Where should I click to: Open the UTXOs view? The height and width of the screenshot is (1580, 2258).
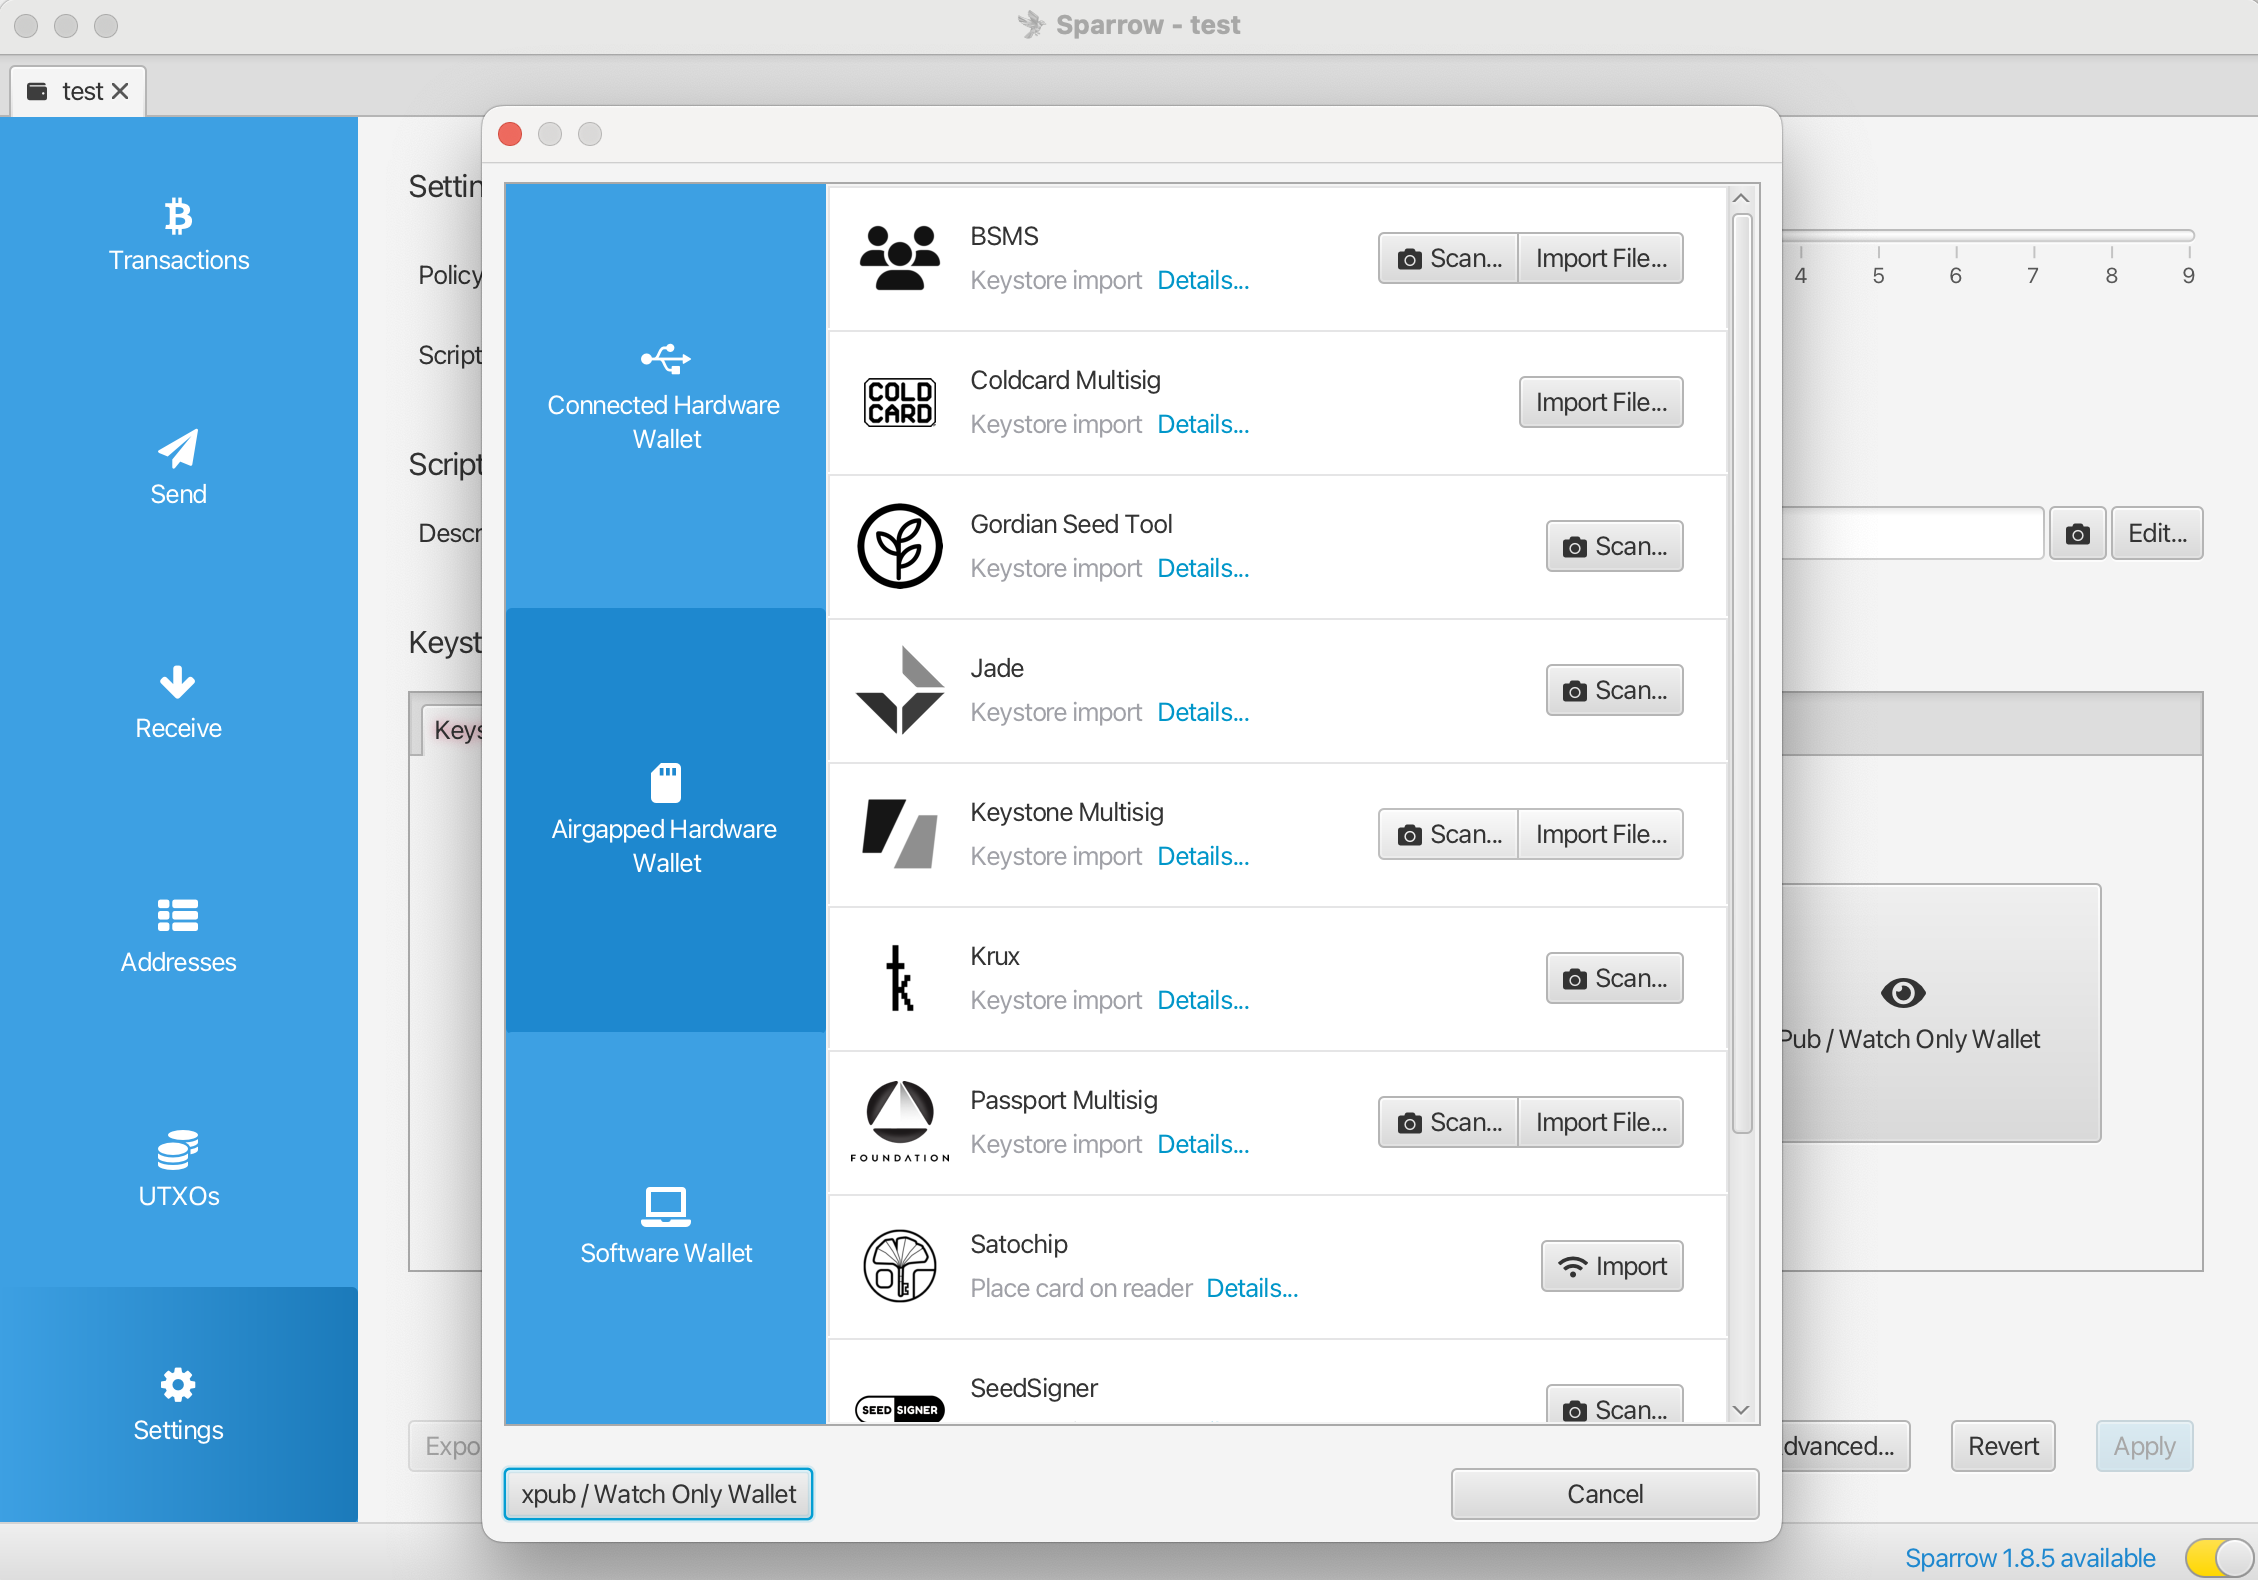pyautogui.click(x=178, y=1170)
